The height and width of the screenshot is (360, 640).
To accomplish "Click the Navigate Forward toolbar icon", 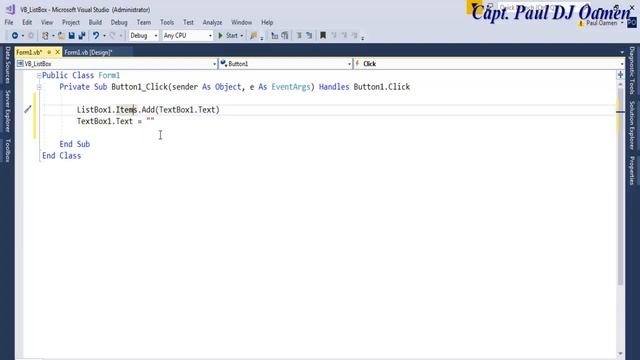I will (x=31, y=36).
